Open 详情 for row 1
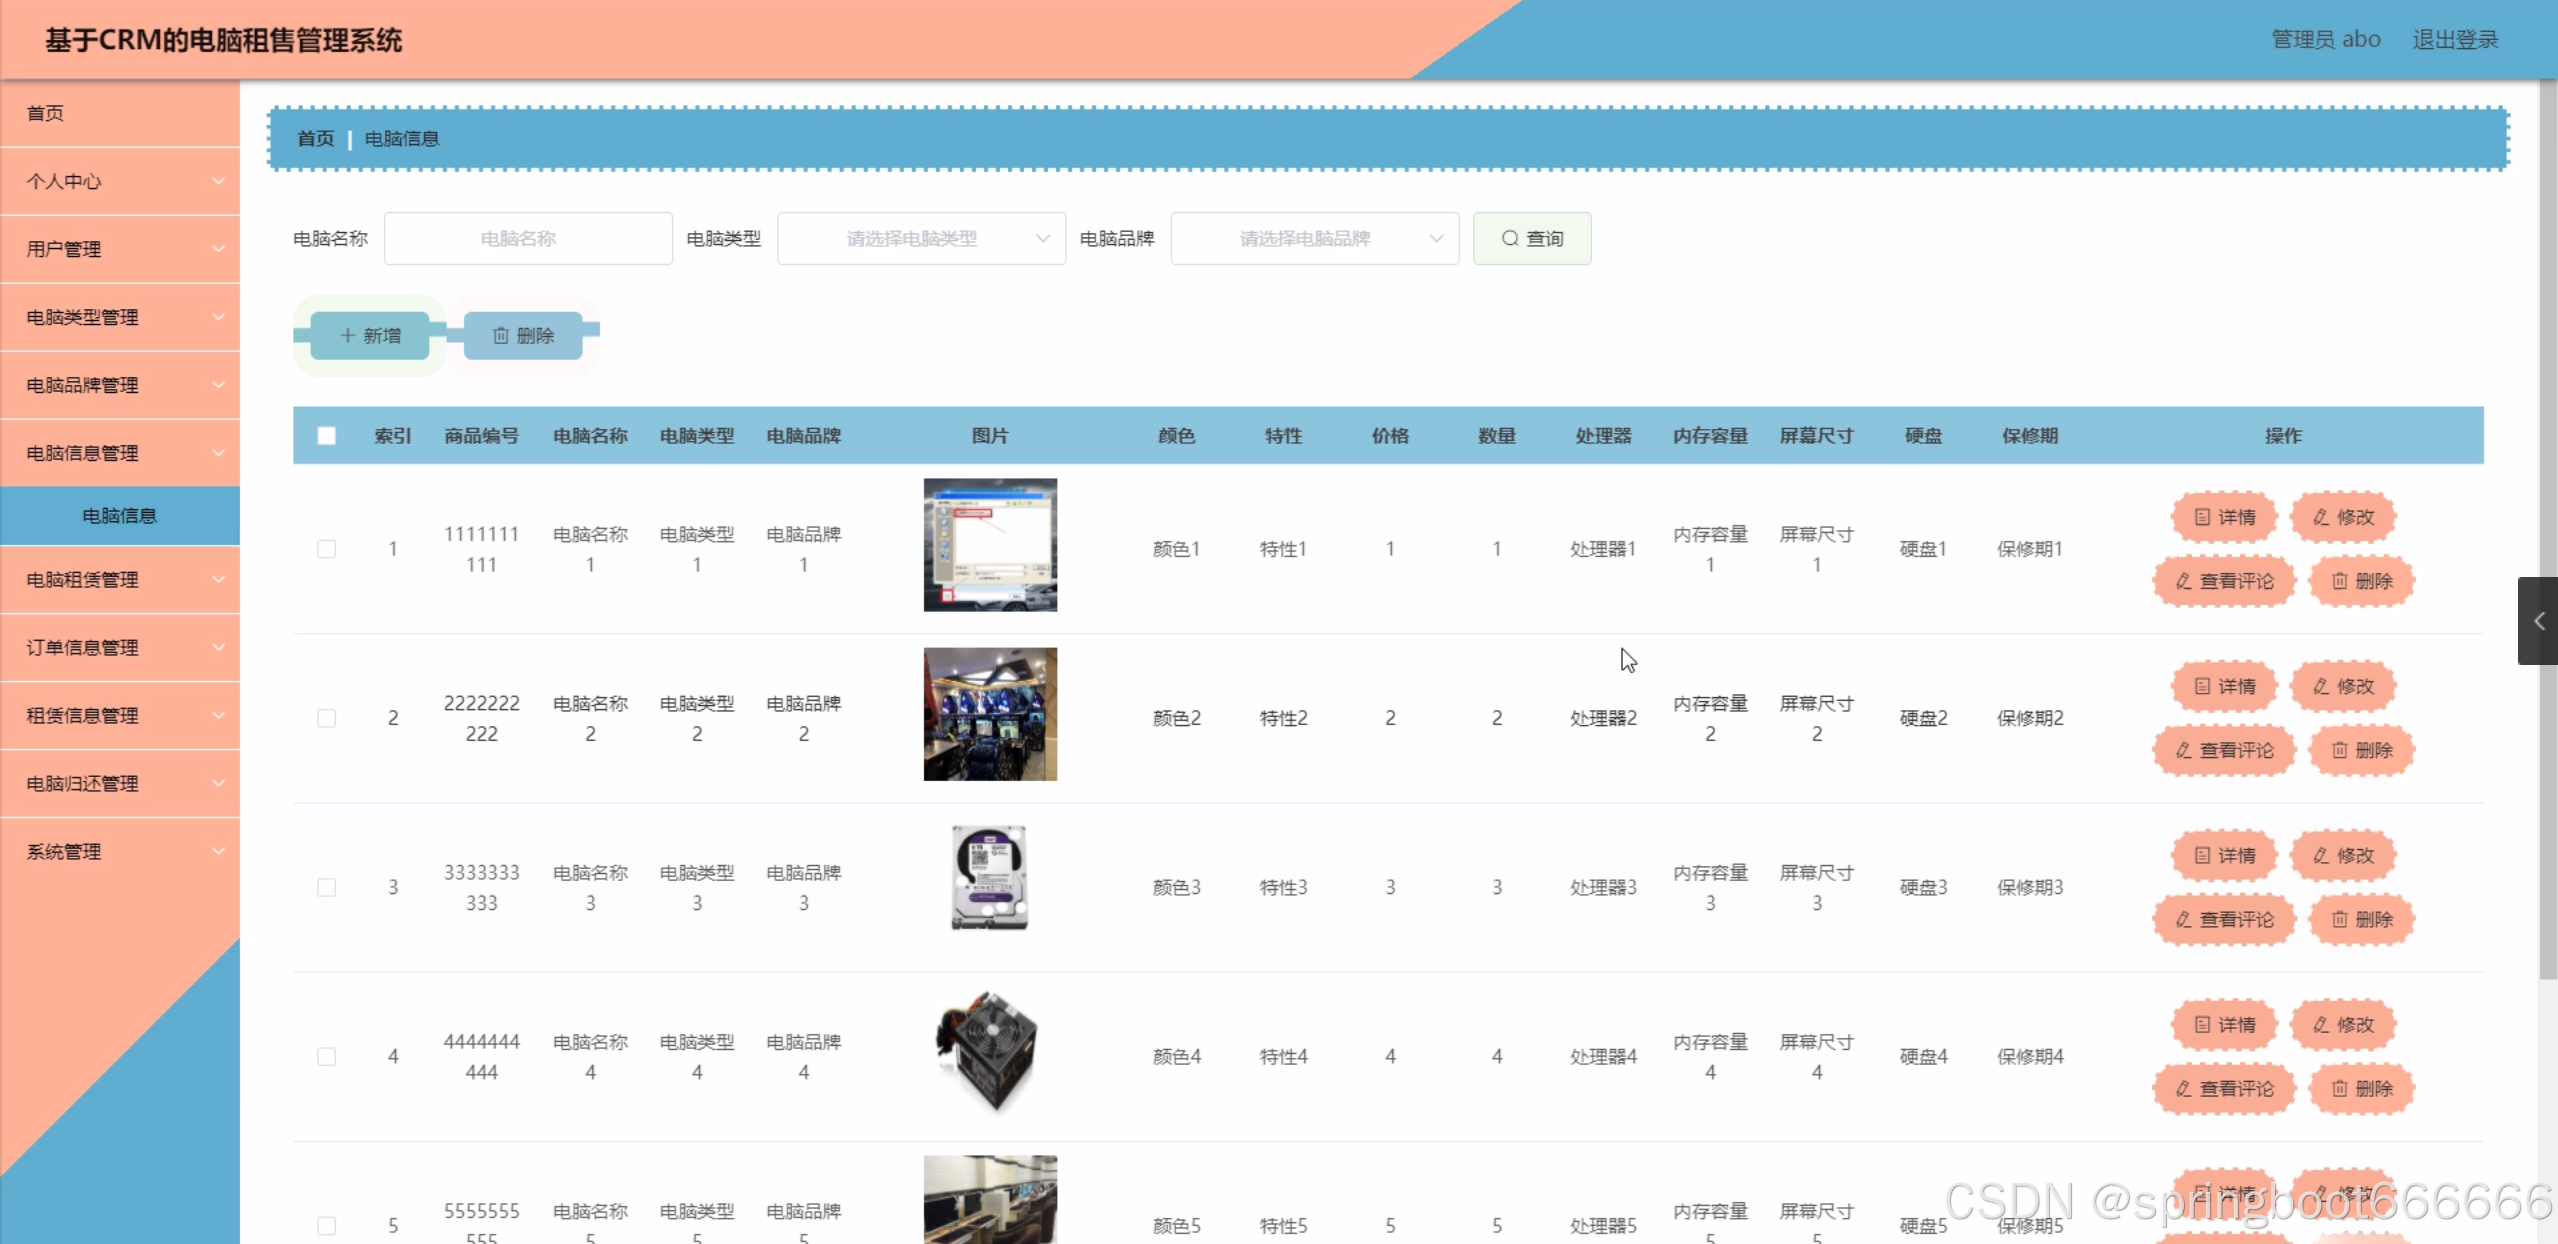 coord(2224,517)
